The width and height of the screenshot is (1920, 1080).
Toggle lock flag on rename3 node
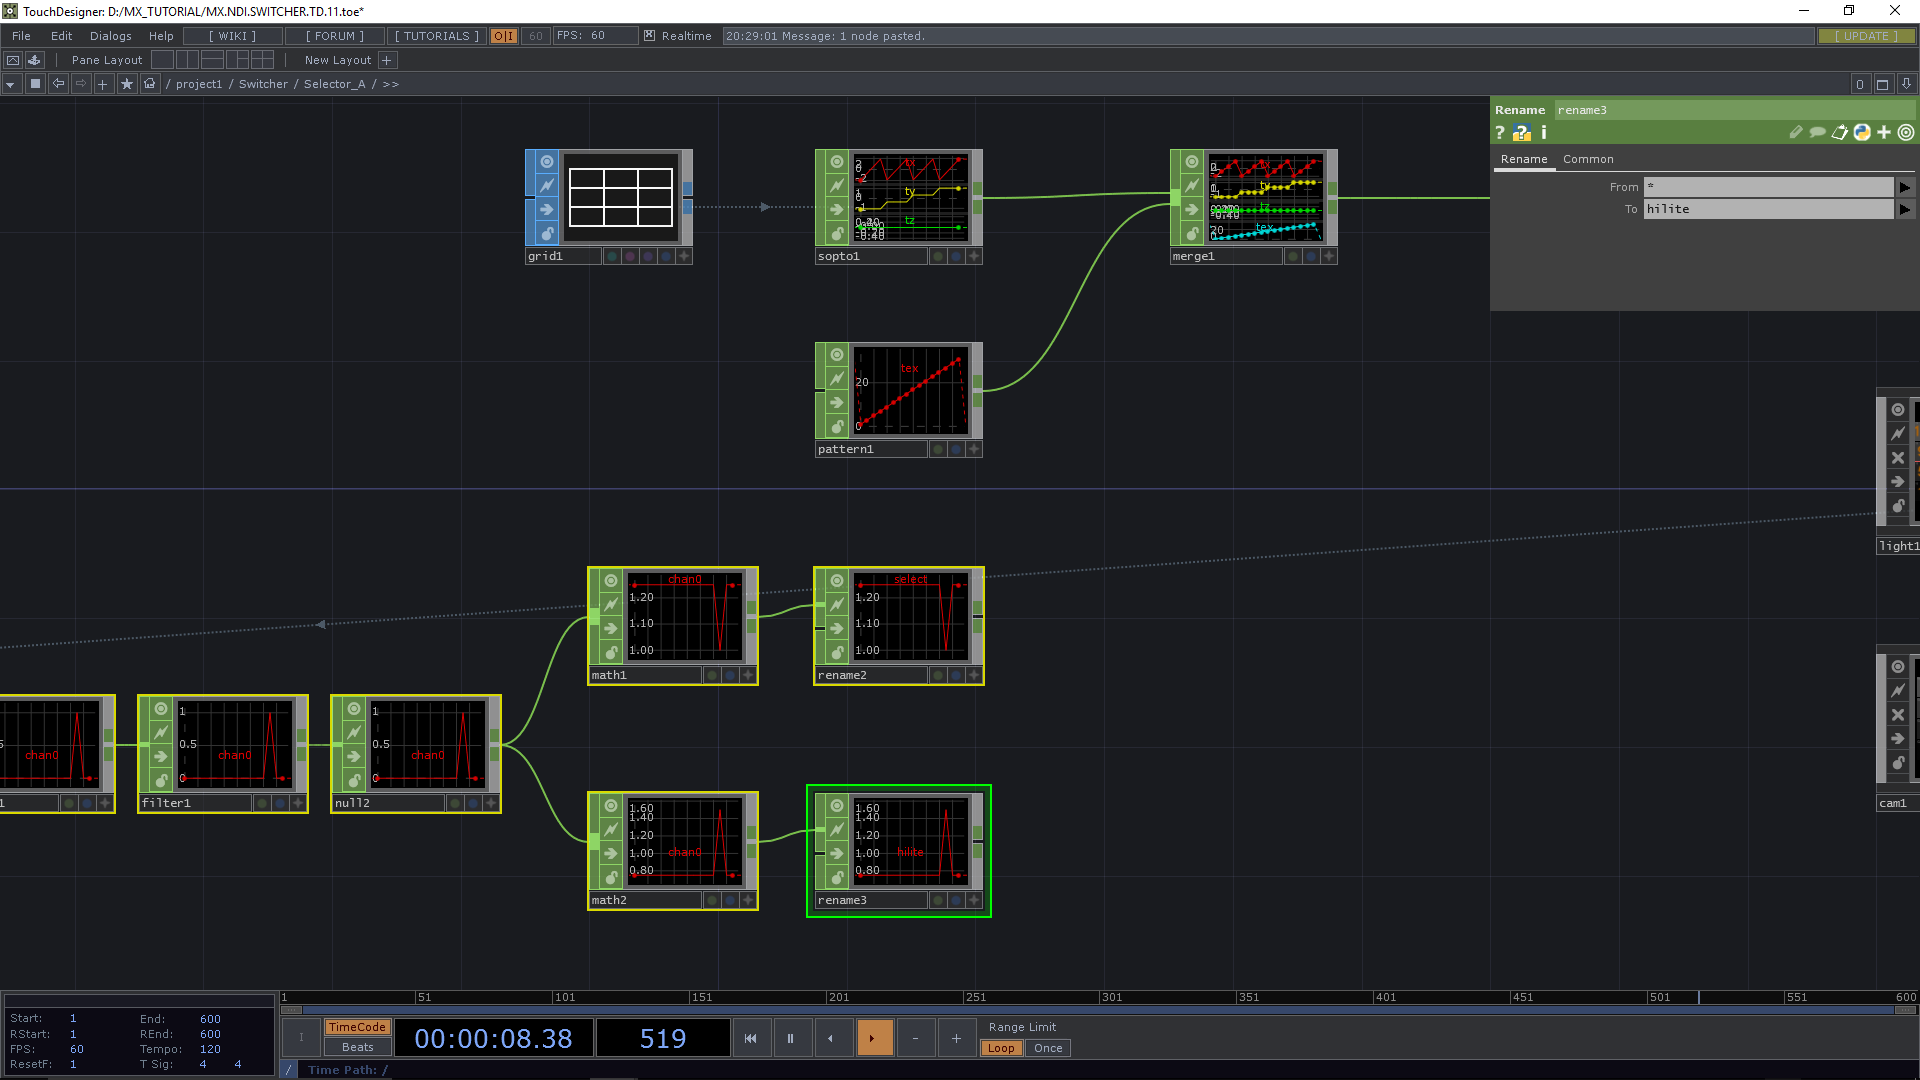point(837,878)
